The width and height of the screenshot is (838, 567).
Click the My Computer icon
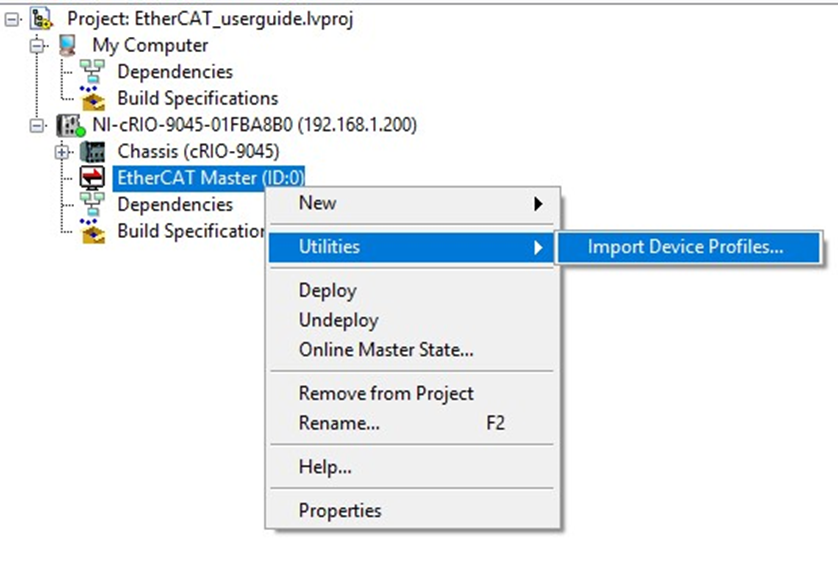[67, 45]
